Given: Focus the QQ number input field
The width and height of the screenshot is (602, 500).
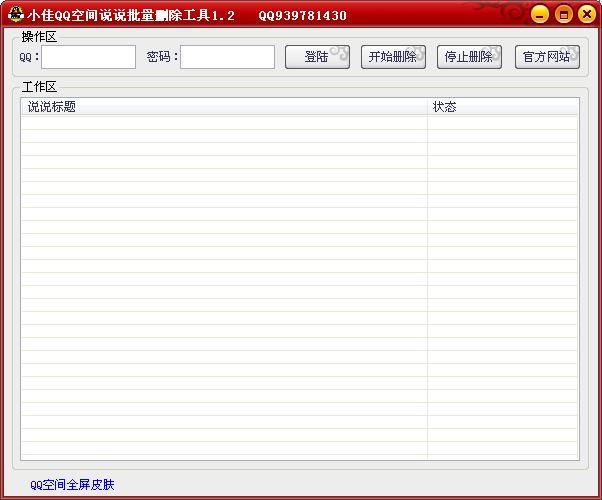Looking at the screenshot, I should click(88, 57).
